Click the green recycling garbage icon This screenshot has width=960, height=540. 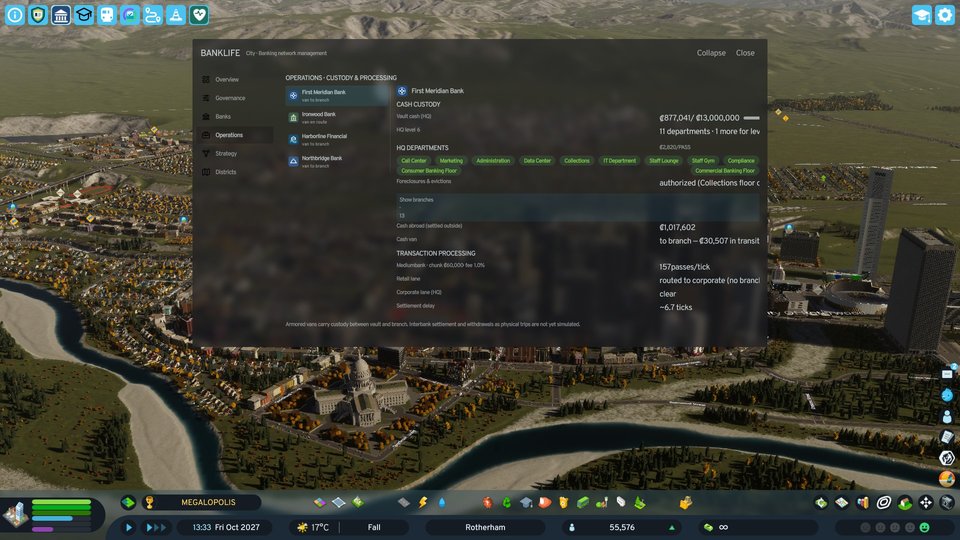(x=507, y=503)
